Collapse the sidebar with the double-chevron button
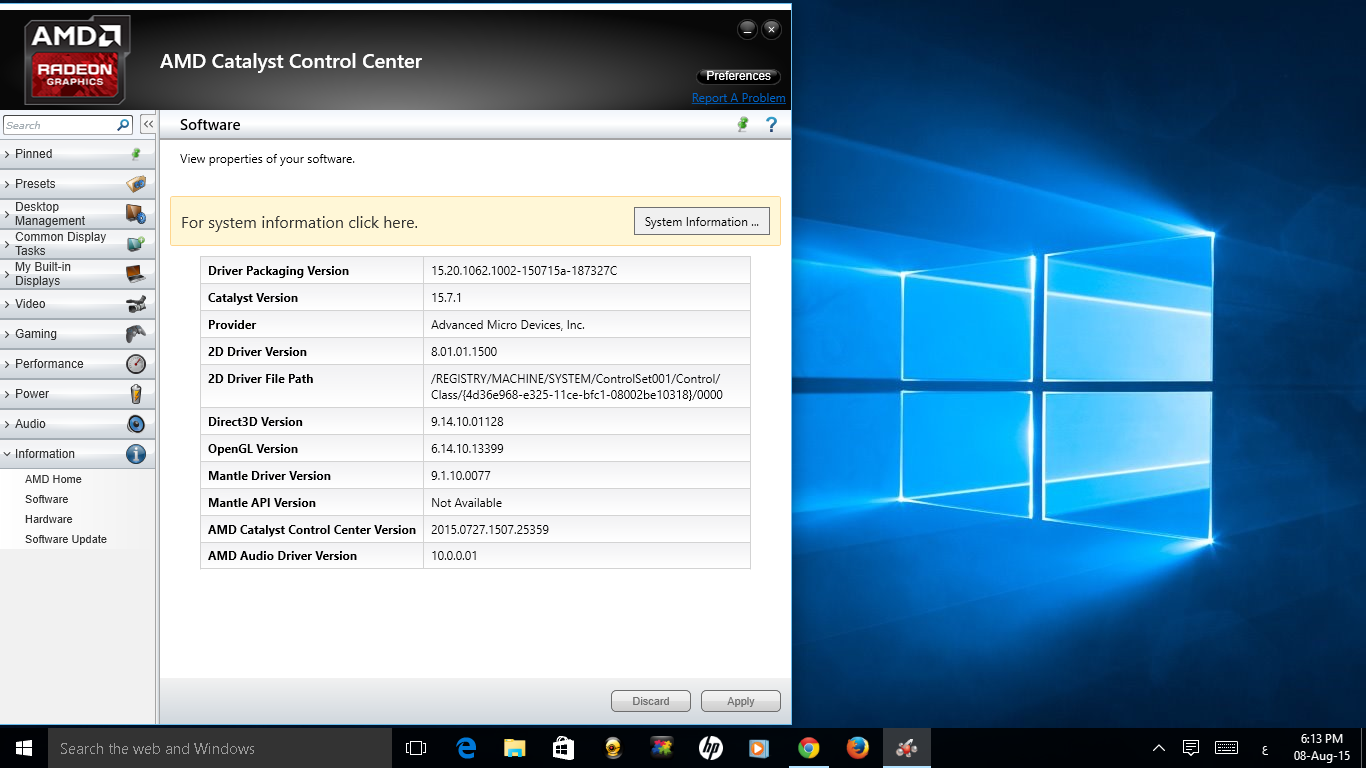 [148, 125]
